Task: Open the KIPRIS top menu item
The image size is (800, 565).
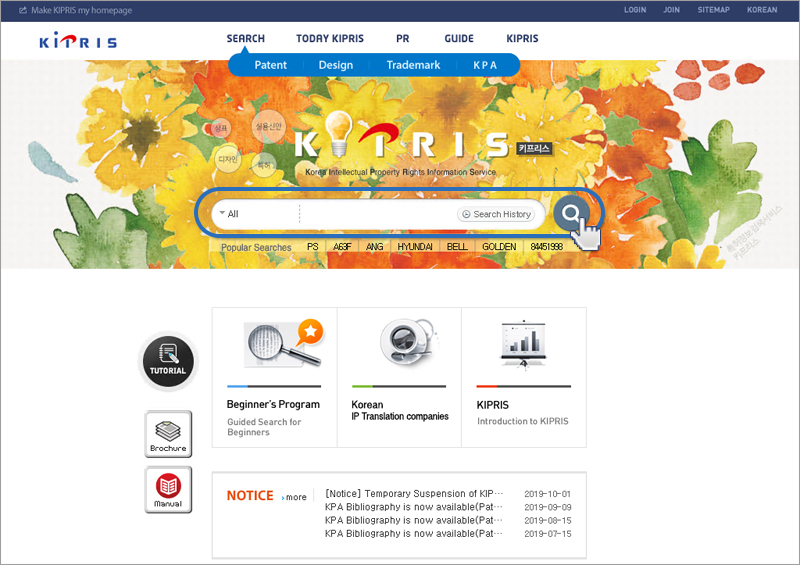Action: pos(522,38)
